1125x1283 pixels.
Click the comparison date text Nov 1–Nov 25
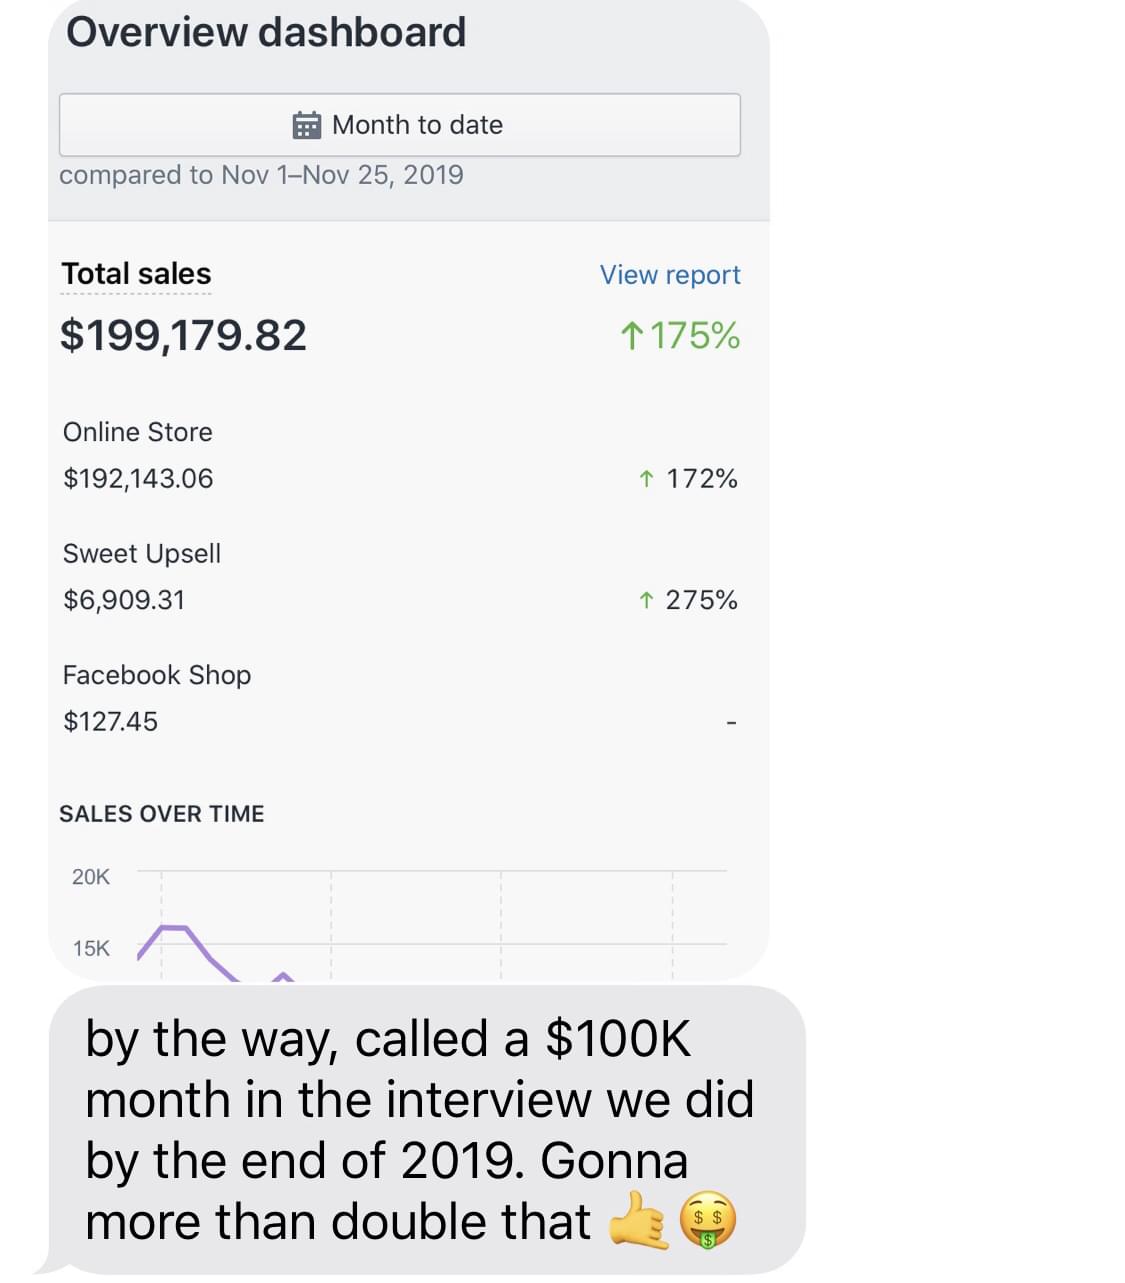(x=304, y=175)
